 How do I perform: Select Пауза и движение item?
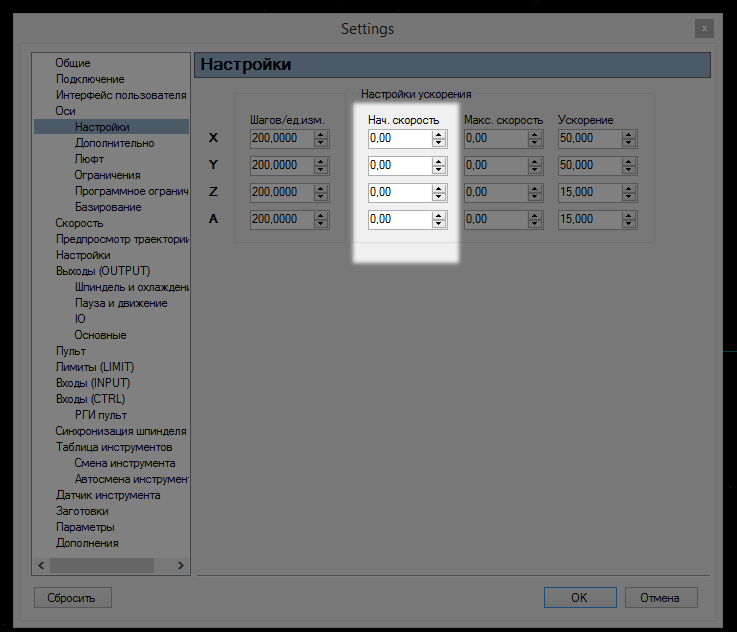(121, 303)
